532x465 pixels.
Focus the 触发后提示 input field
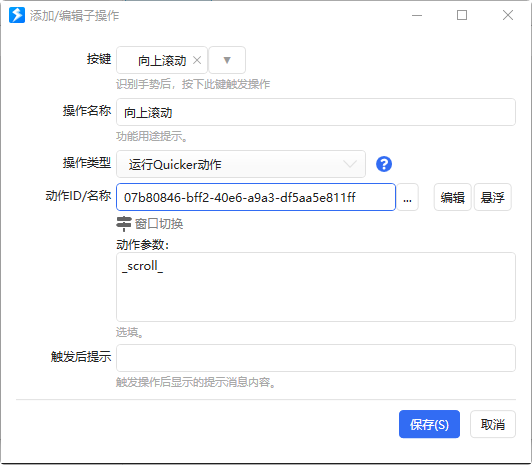(316, 358)
